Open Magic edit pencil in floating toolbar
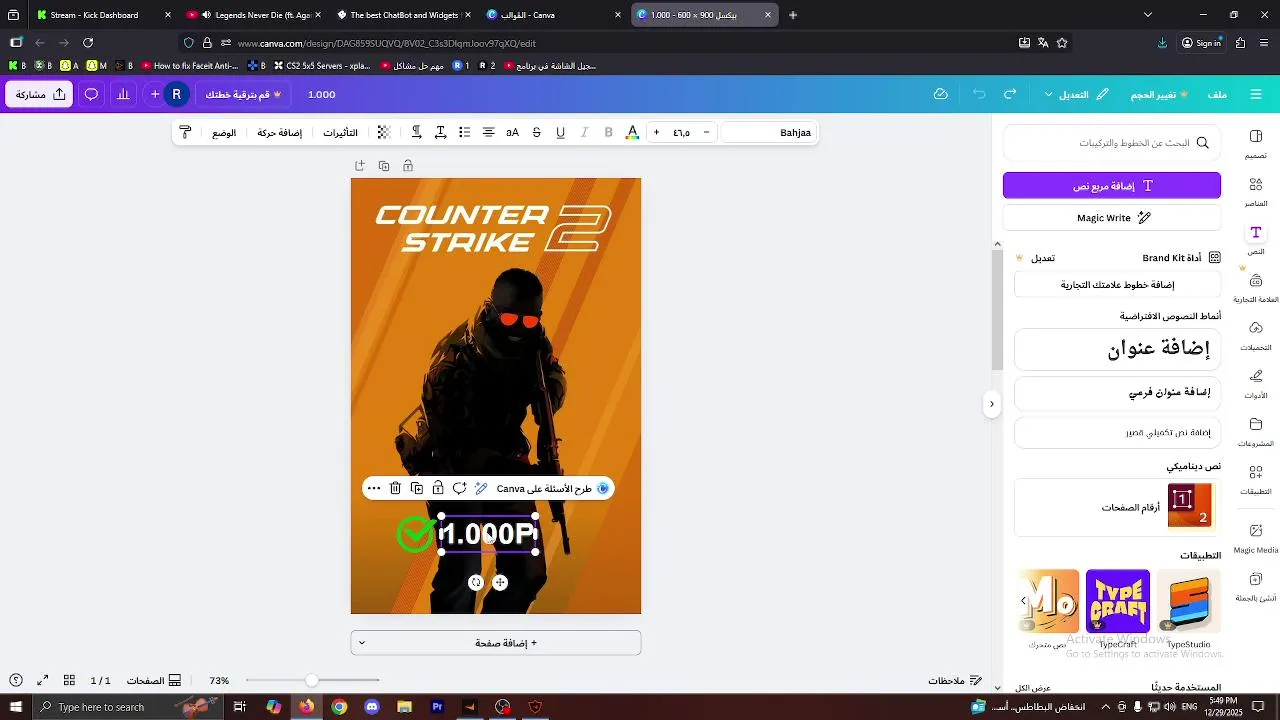This screenshot has width=1280, height=720. [x=481, y=489]
